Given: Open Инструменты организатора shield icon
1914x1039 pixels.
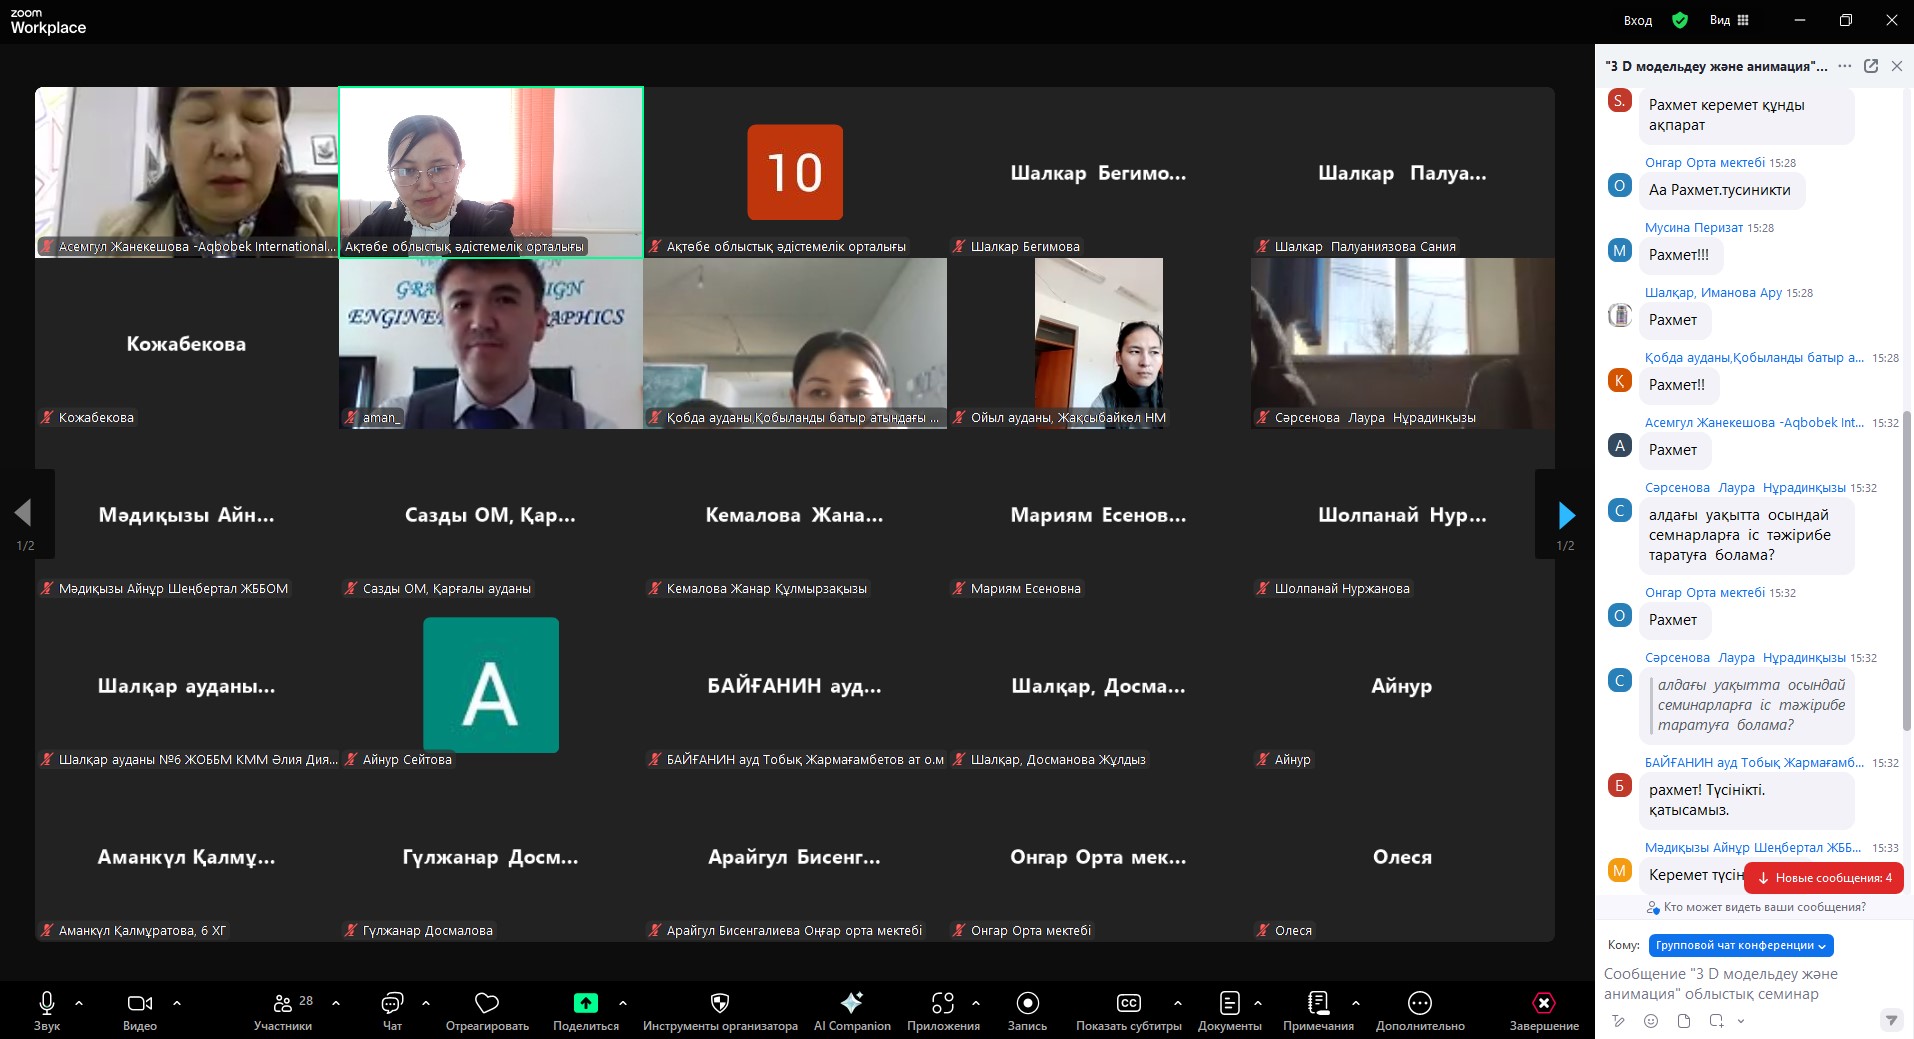Looking at the screenshot, I should tap(720, 1004).
